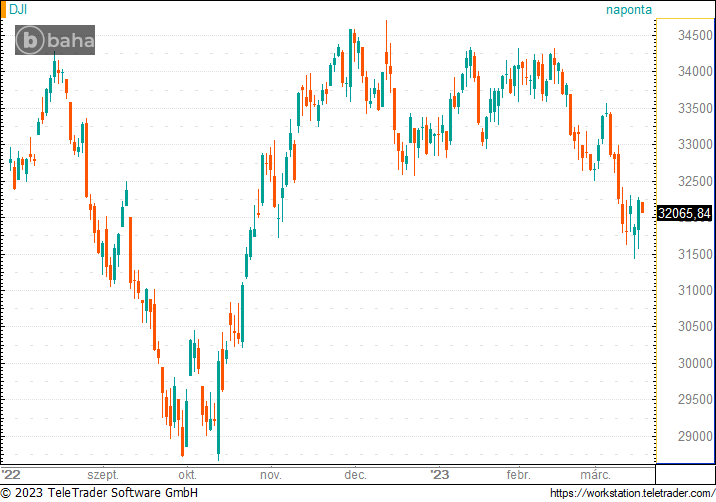Open the workstation.teletrader.com link
Screen dimensions: 716x502
(x=632, y=493)
